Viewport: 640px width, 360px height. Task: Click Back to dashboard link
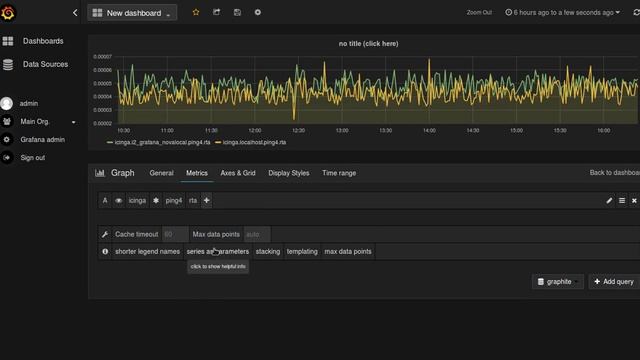coord(615,173)
